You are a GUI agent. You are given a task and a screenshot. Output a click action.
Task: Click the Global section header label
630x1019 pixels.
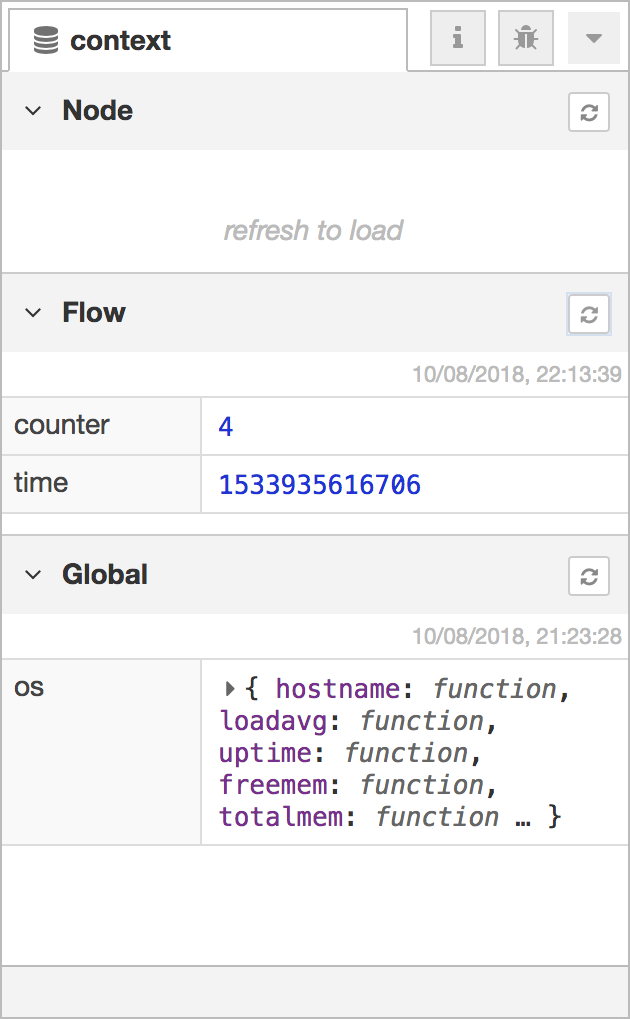click(x=105, y=574)
